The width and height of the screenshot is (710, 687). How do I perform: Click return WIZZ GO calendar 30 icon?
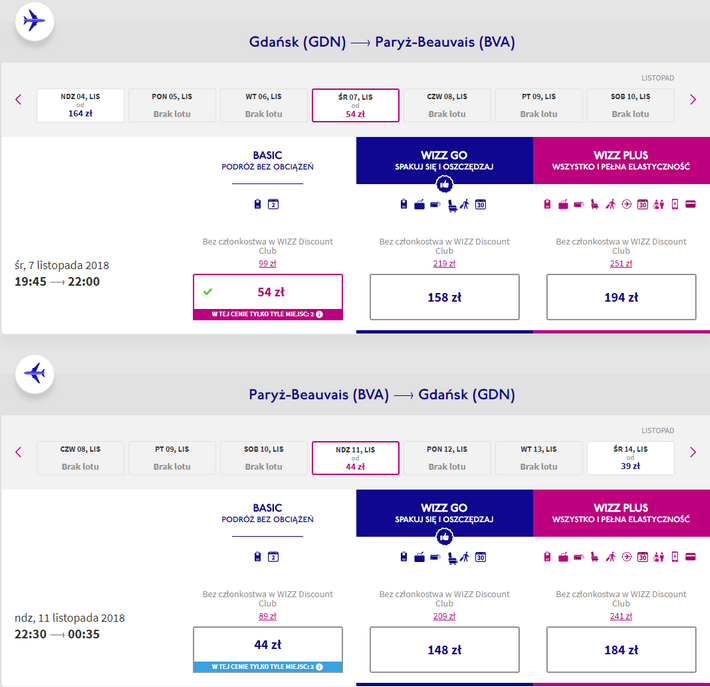pyautogui.click(x=480, y=557)
